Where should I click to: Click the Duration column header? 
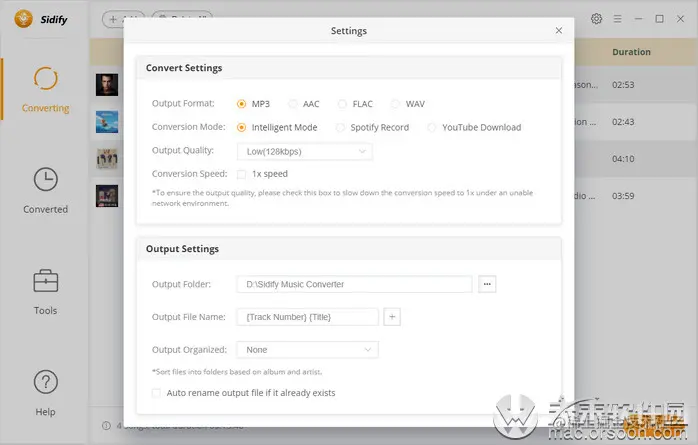tap(631, 52)
